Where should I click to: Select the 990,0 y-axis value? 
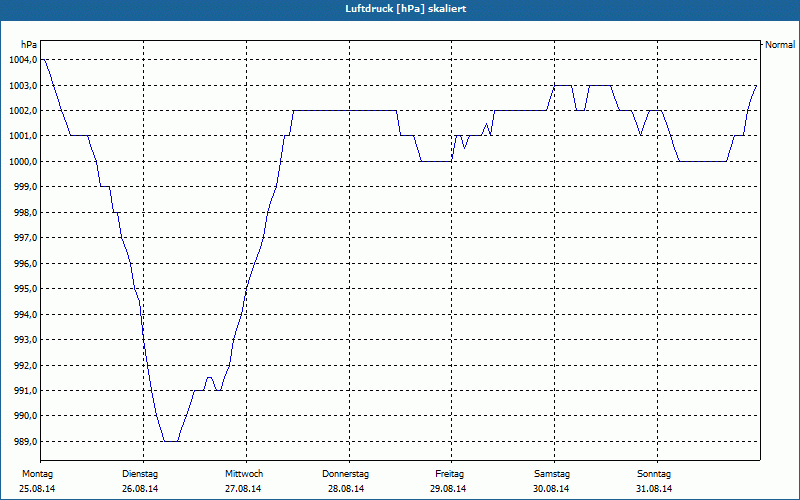click(x=25, y=416)
